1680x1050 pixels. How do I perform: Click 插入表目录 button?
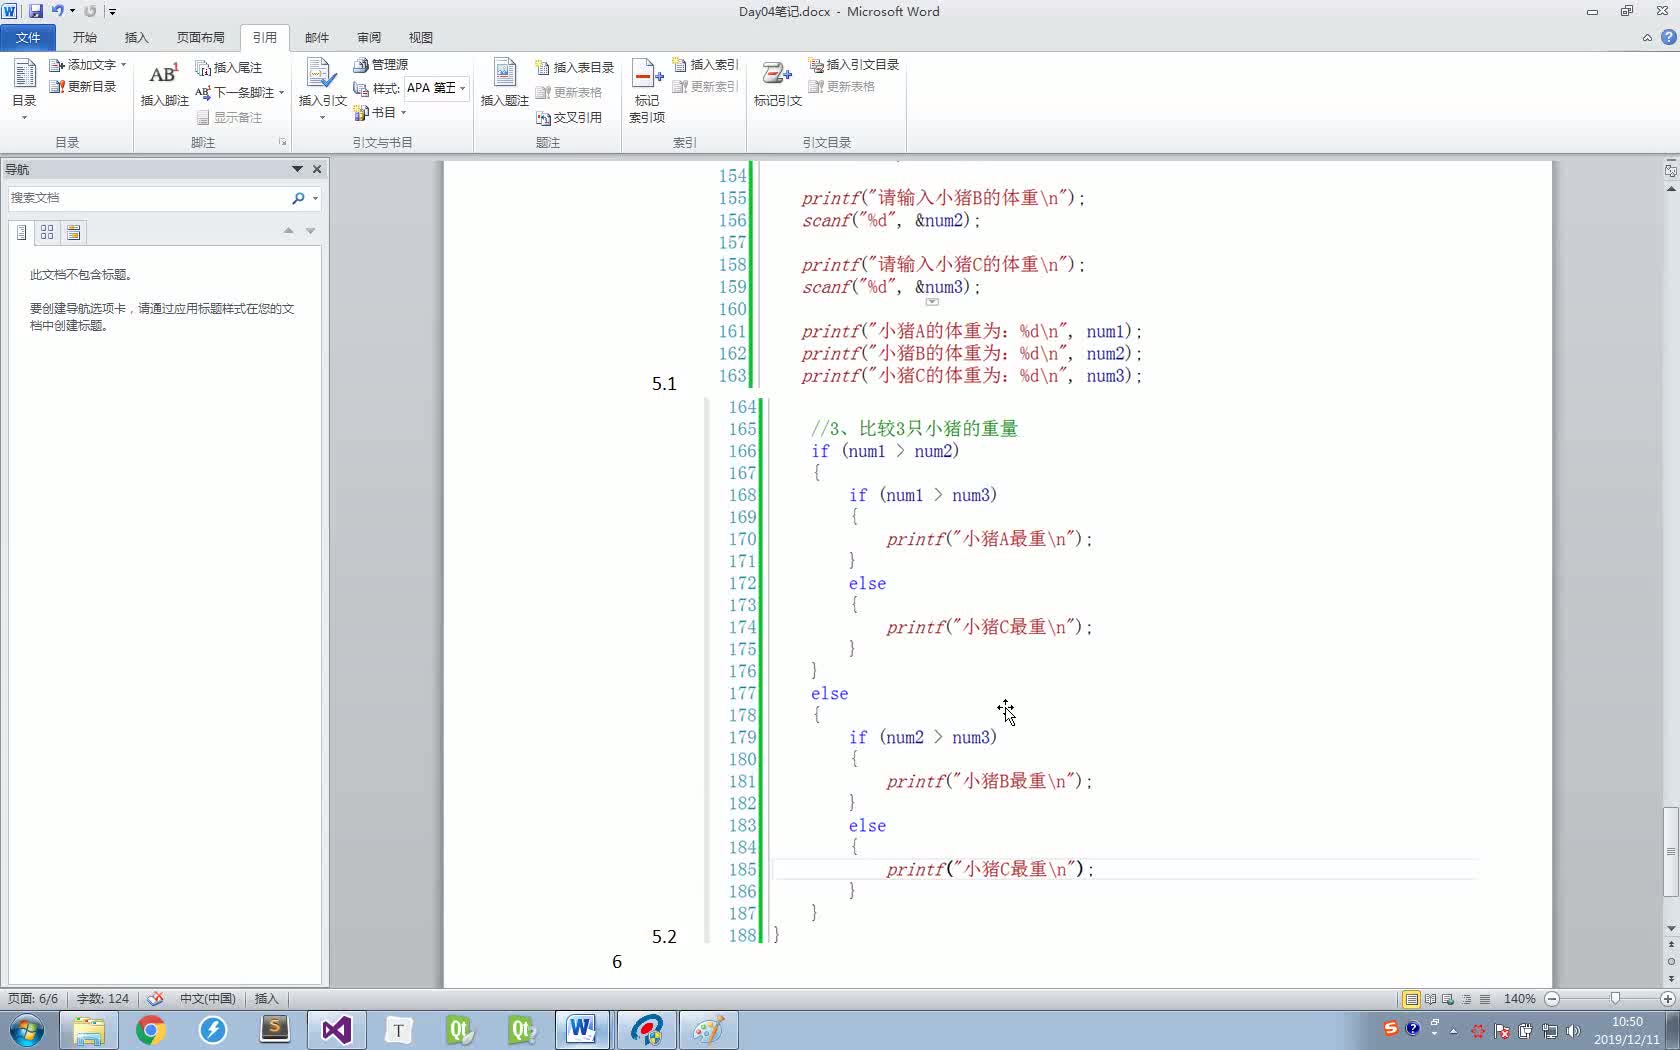coord(575,67)
